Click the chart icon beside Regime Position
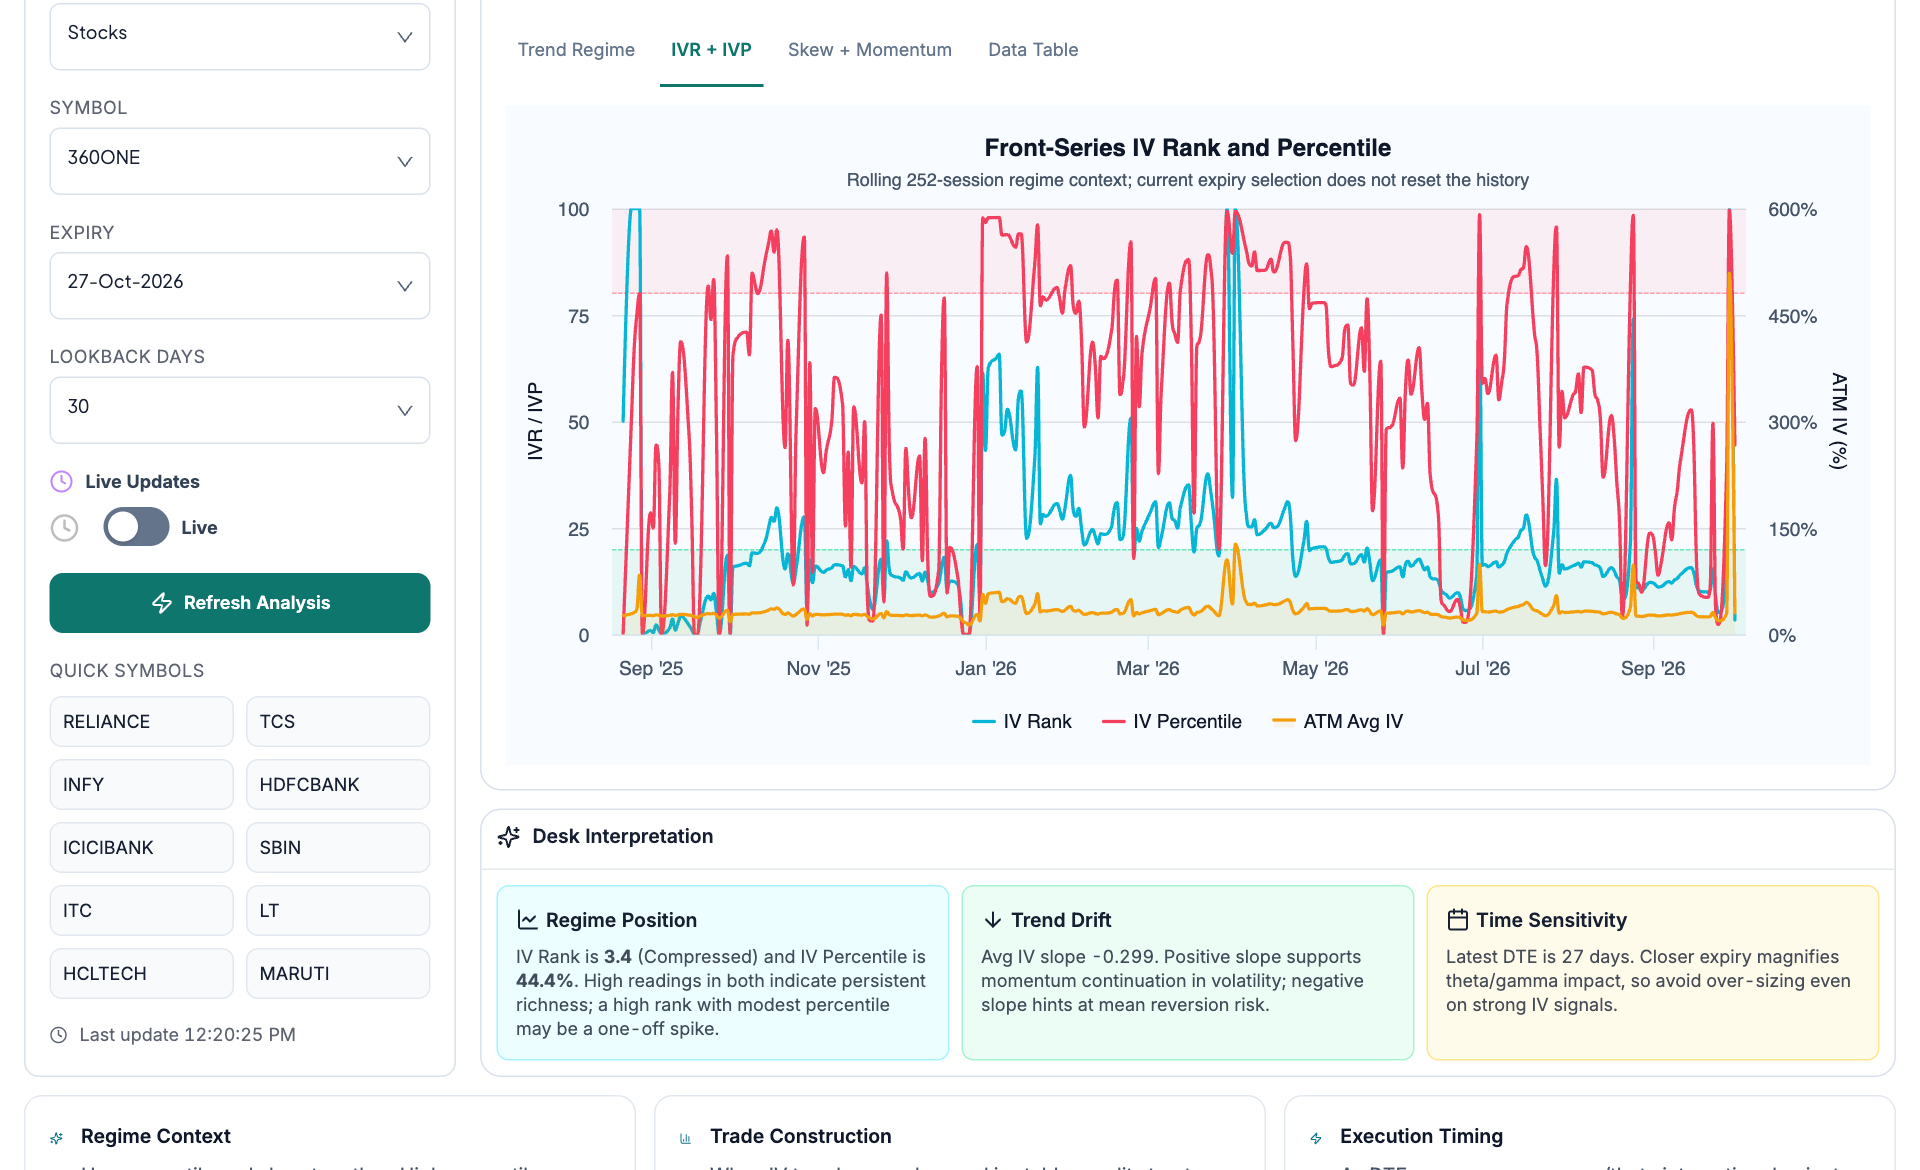This screenshot has width=1920, height=1170. tap(527, 919)
